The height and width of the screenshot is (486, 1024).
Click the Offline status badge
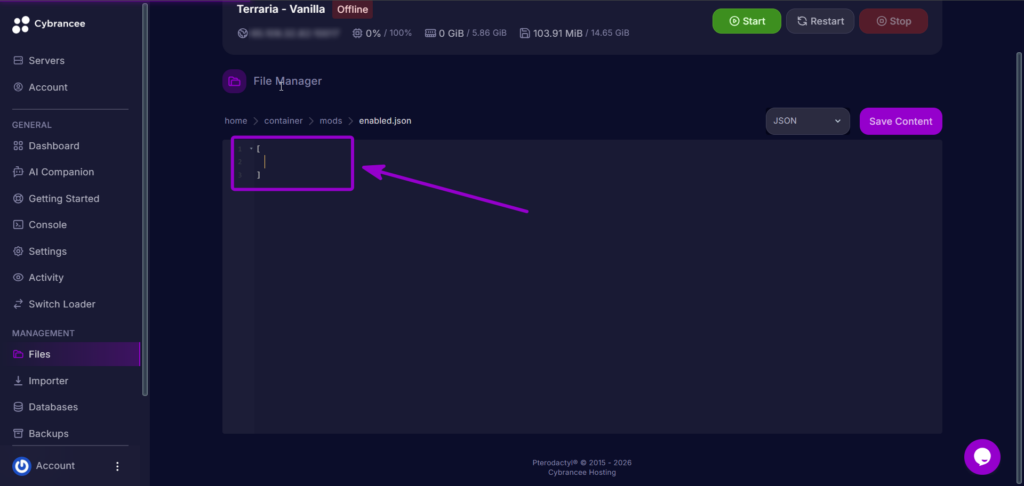(353, 10)
